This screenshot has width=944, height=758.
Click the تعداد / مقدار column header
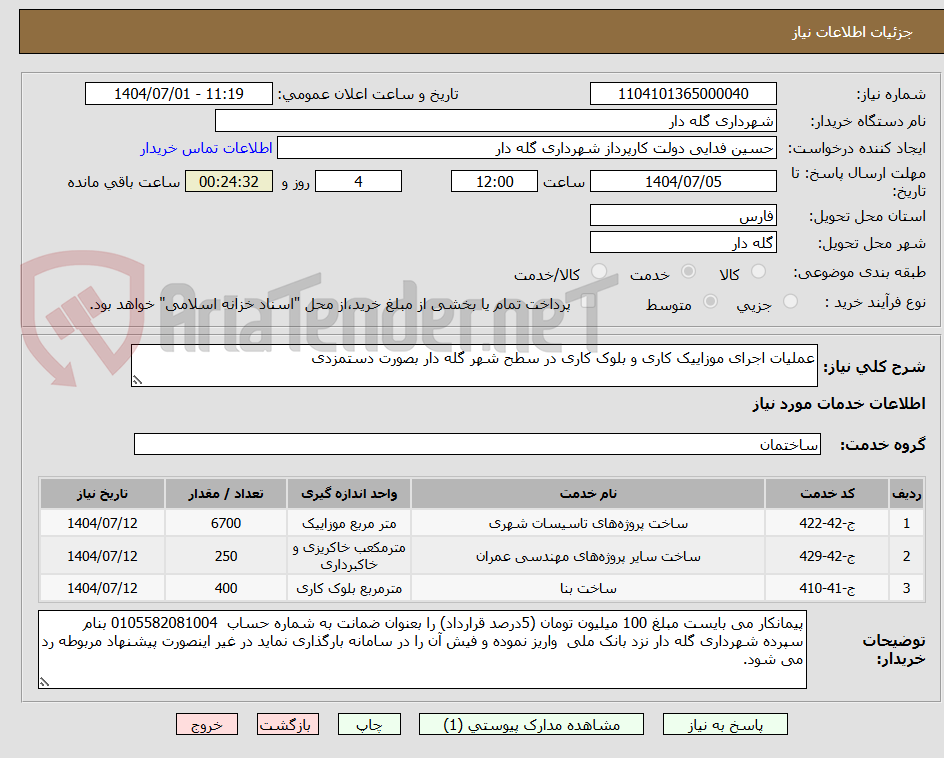point(226,494)
